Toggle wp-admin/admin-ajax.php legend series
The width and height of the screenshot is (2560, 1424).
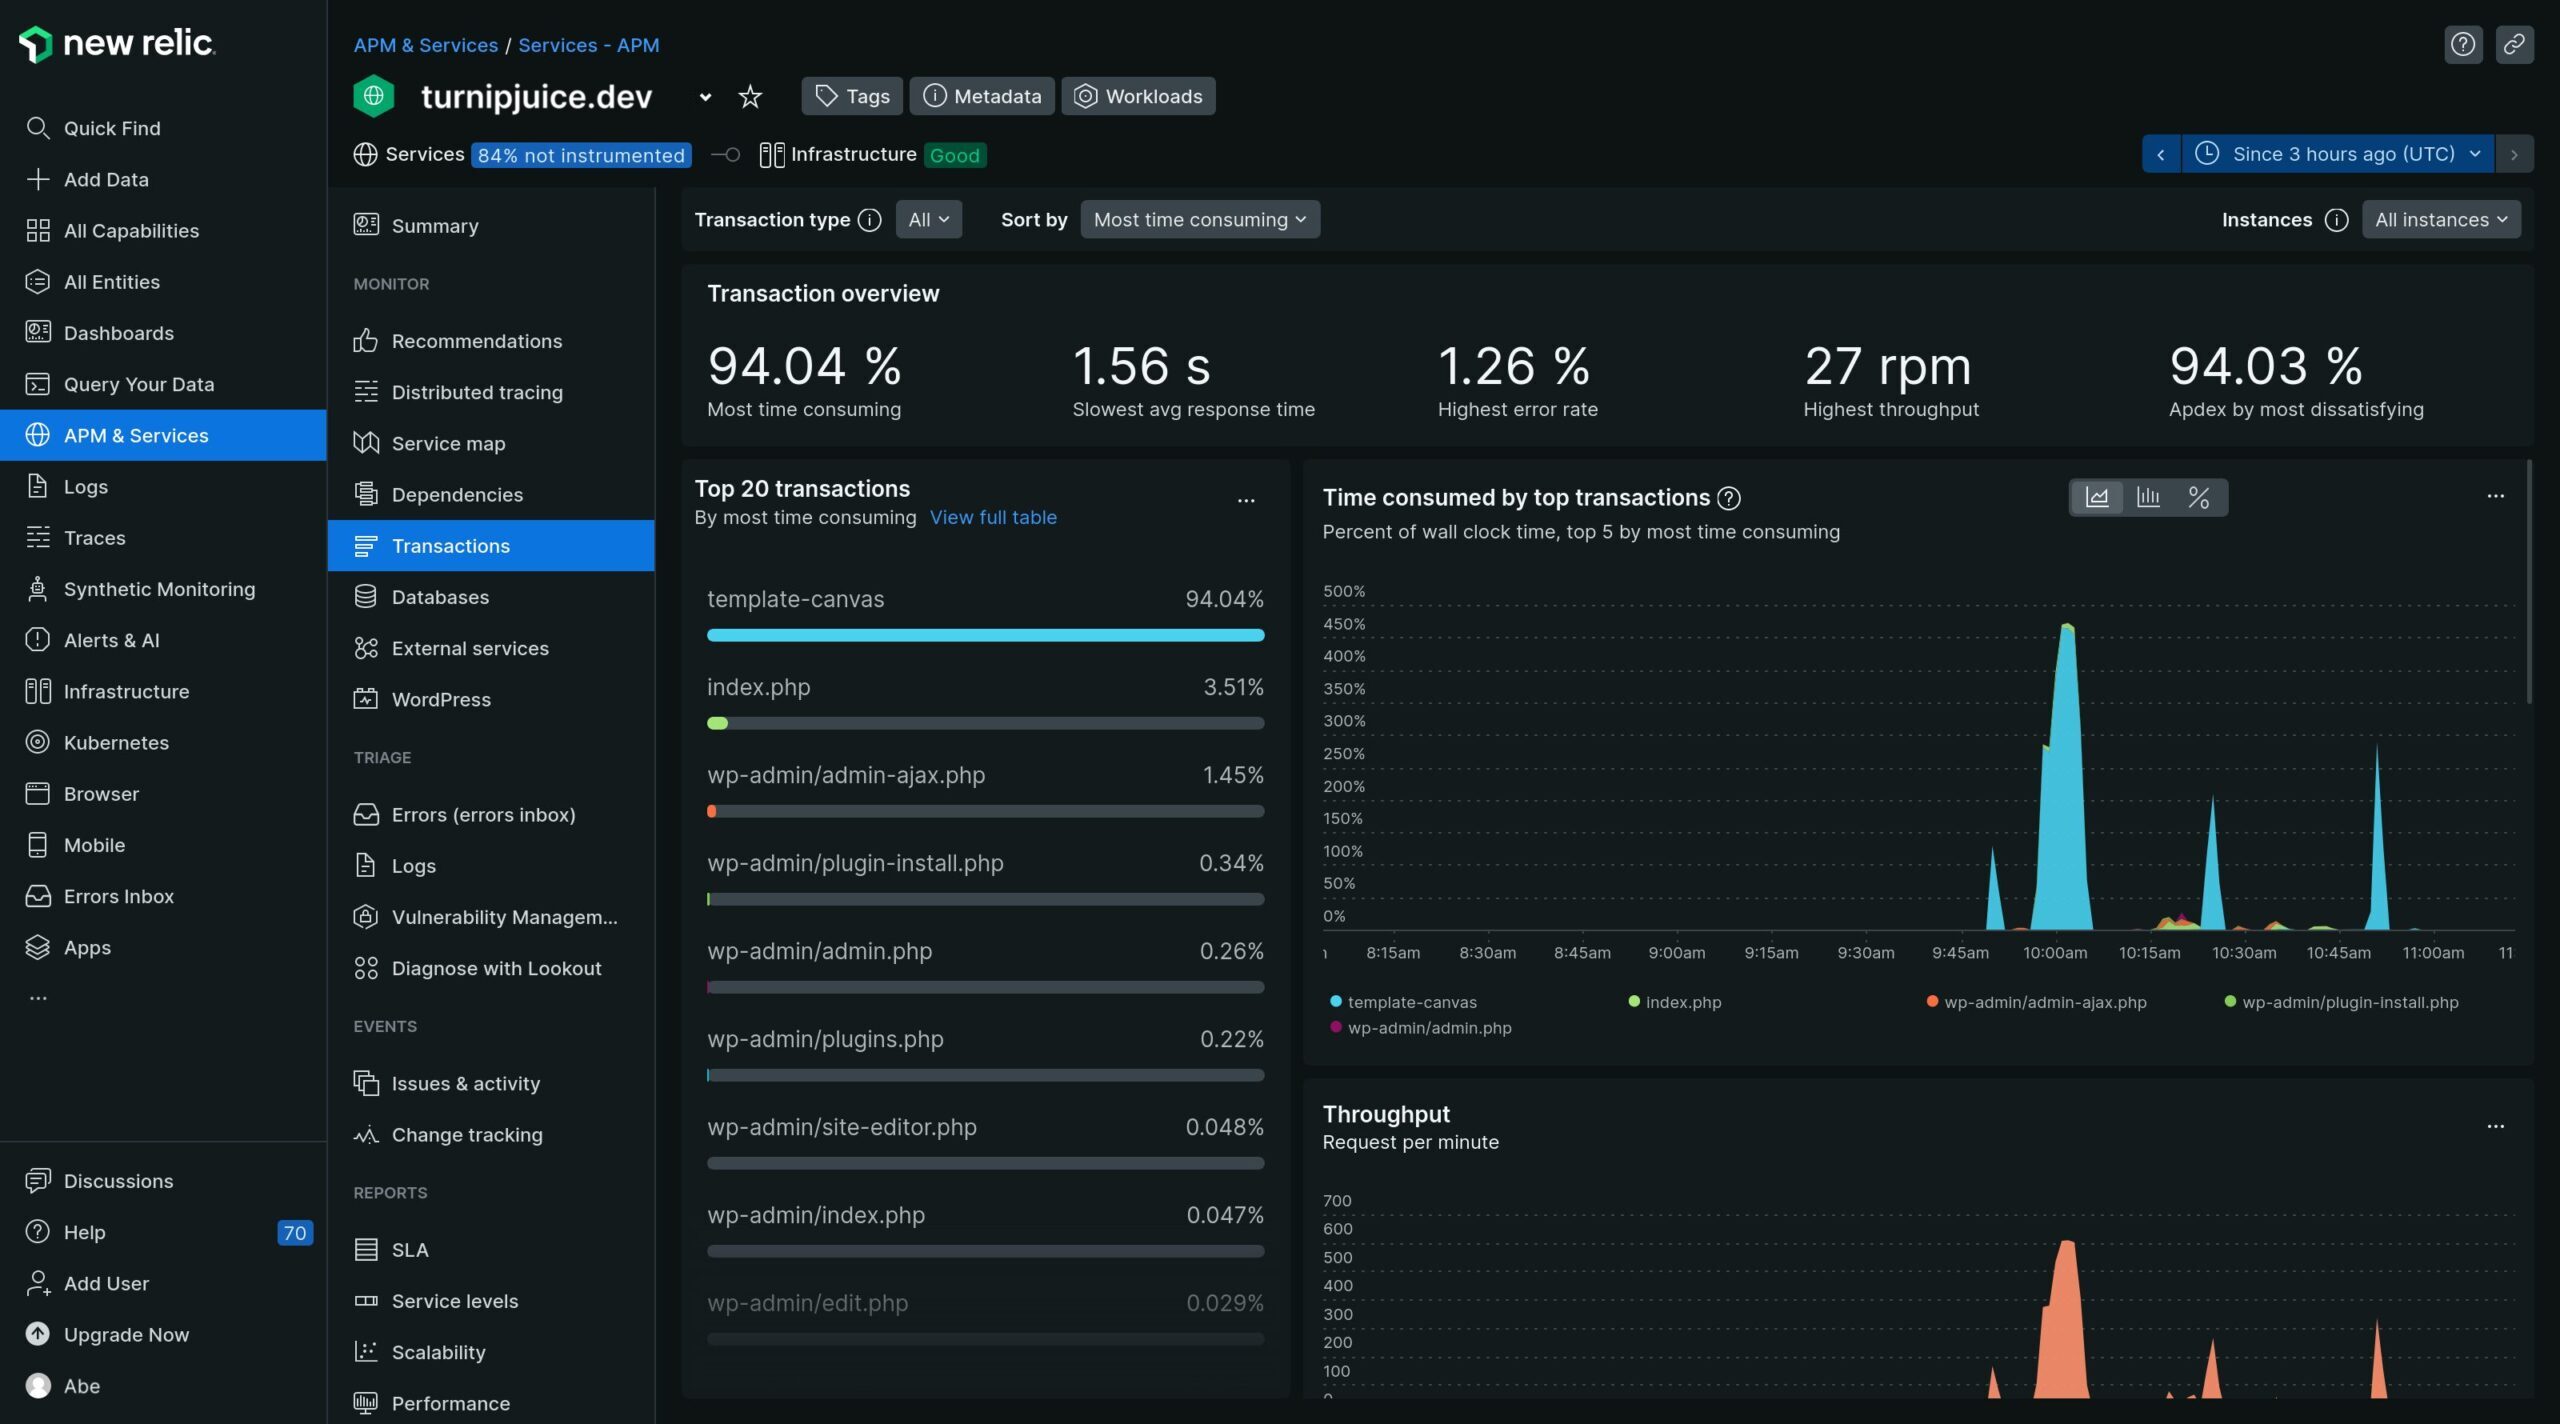point(2036,1002)
